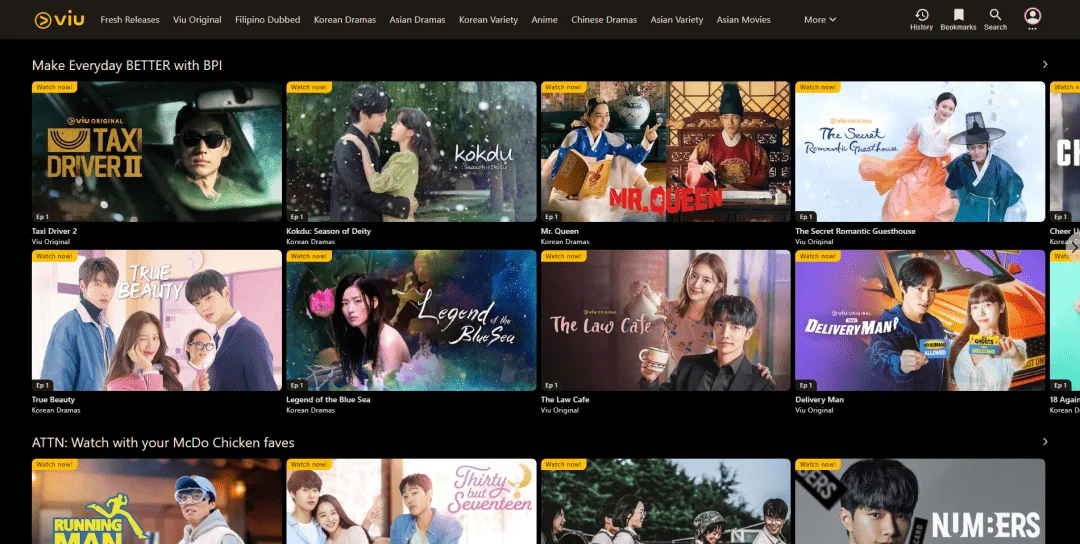Open the viewing History icon
This screenshot has width=1080, height=544.
(x=921, y=14)
